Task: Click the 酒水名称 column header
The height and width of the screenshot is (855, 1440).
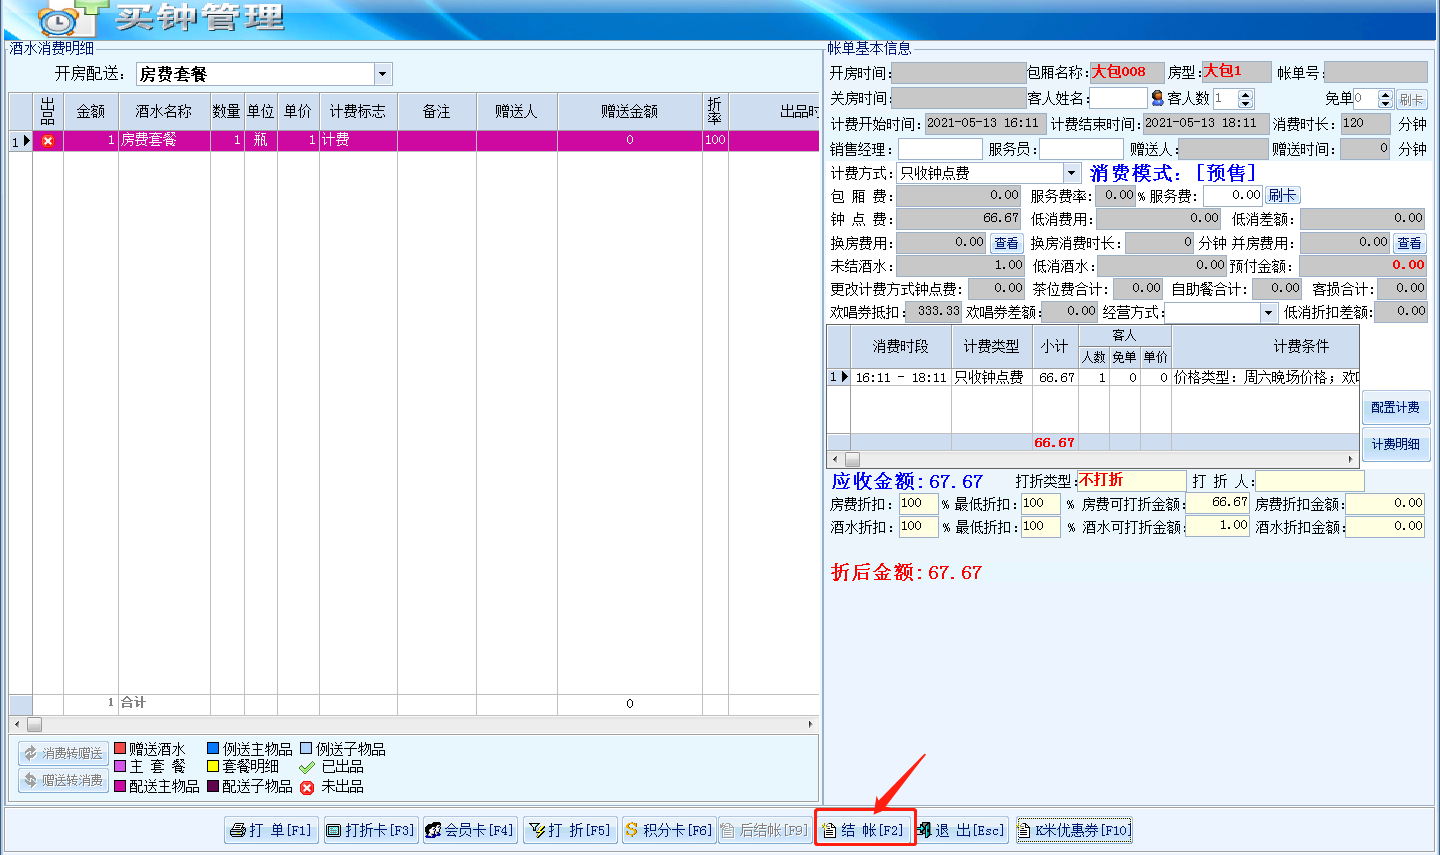Action: (x=164, y=111)
